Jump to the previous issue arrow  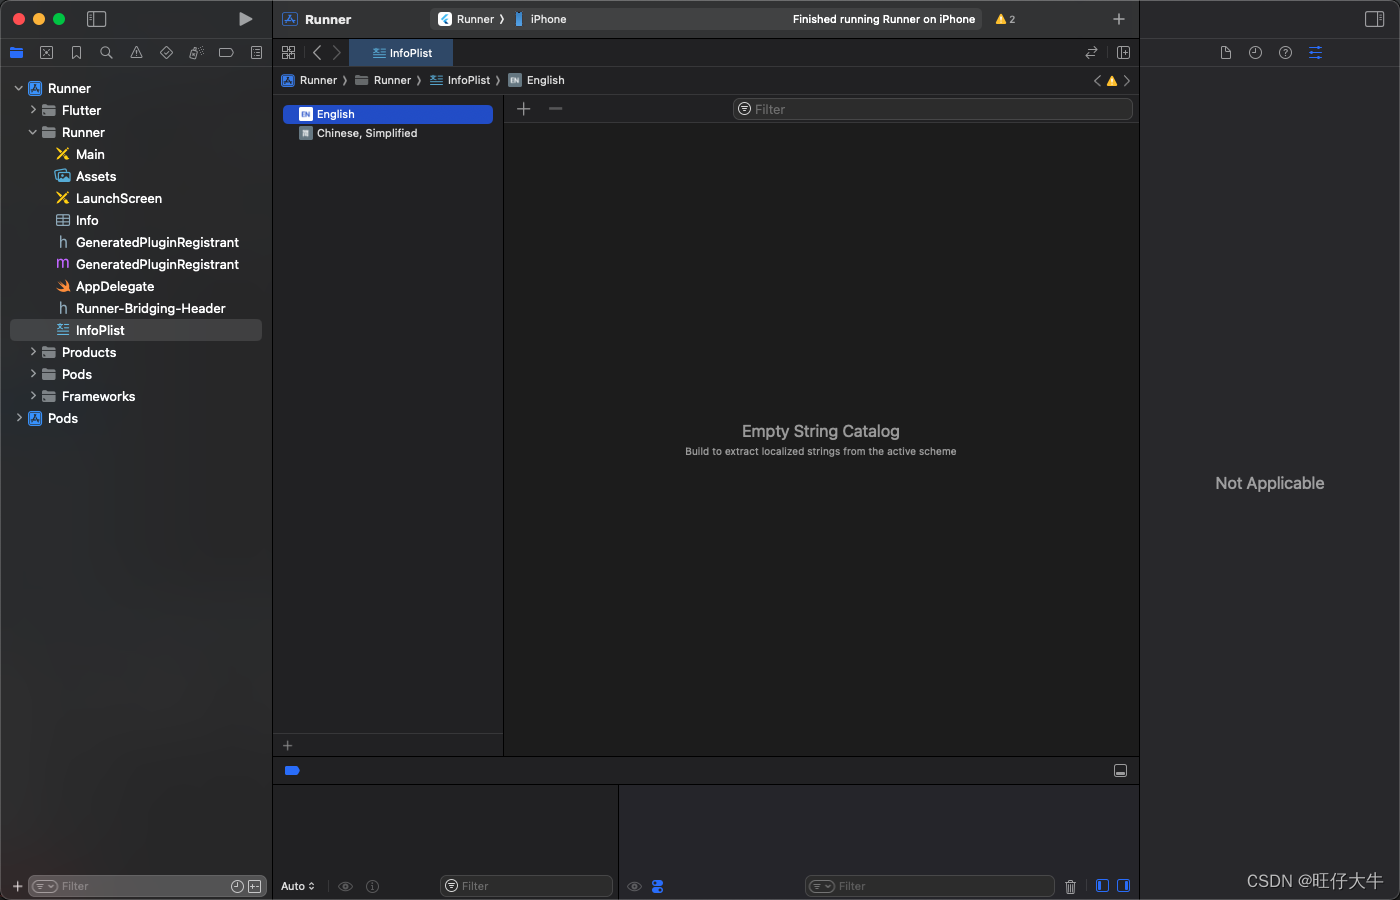(x=1097, y=80)
